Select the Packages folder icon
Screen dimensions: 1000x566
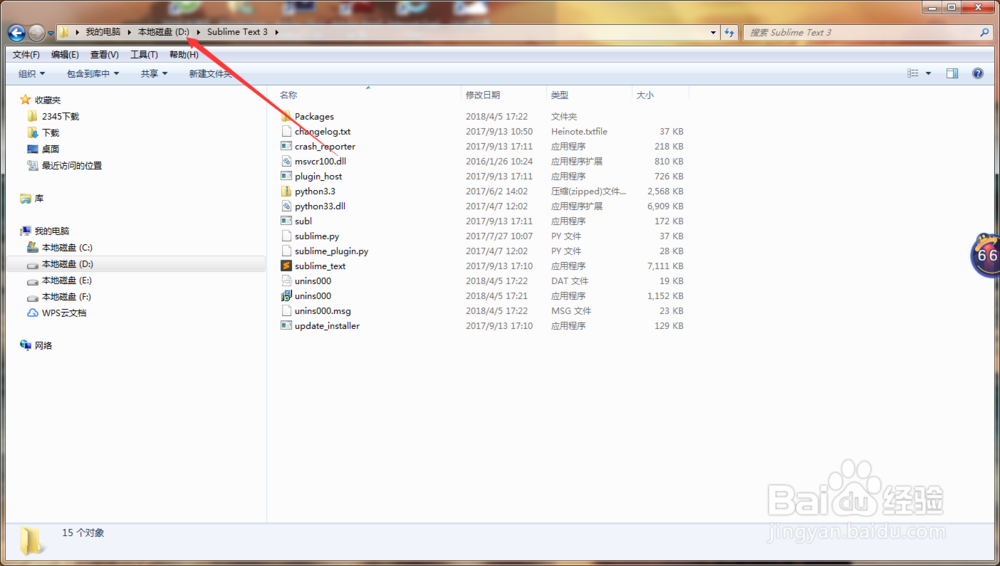286,116
